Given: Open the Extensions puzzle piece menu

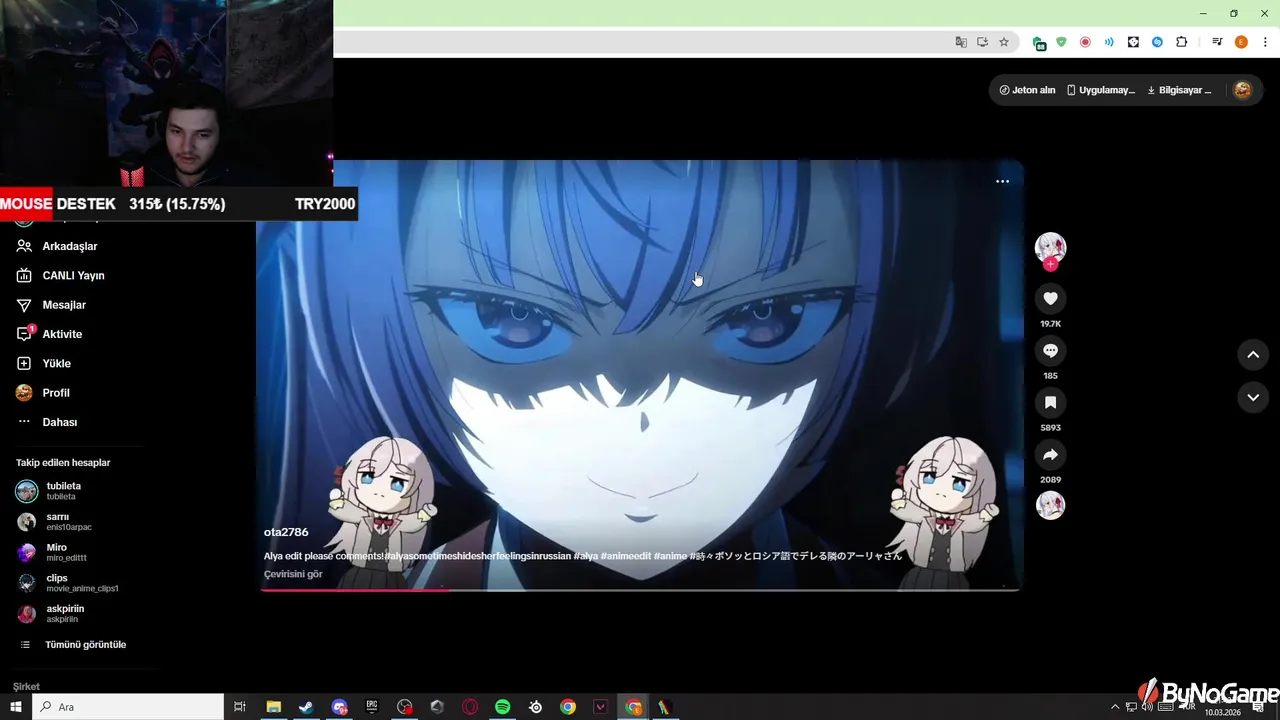Looking at the screenshot, I should point(1181,42).
